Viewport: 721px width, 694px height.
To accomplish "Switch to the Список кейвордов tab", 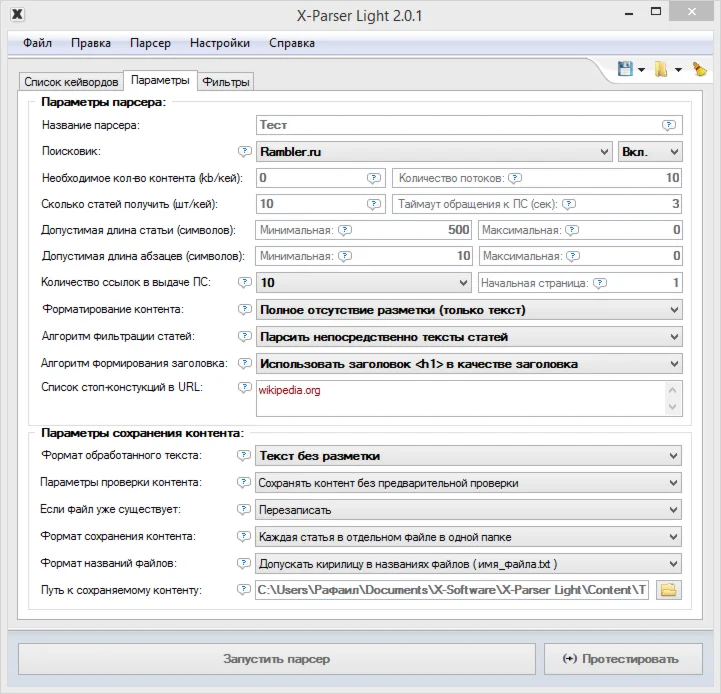I will [70, 82].
